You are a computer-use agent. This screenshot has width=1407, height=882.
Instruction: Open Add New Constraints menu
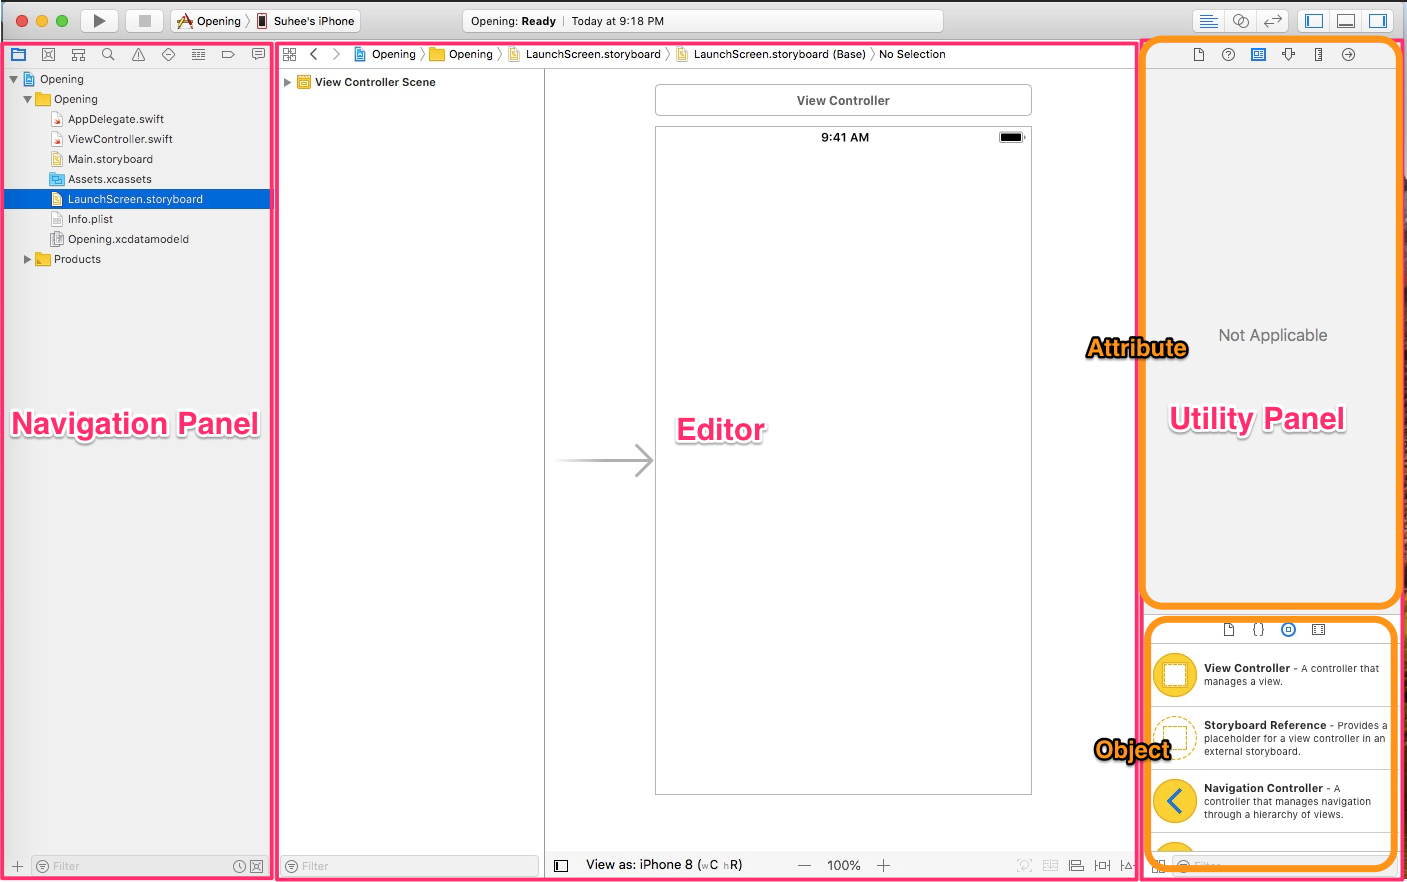1102,865
